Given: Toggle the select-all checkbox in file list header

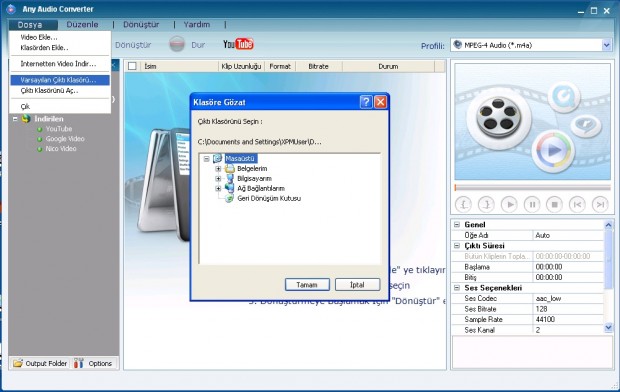Looking at the screenshot, I should click(132, 66).
